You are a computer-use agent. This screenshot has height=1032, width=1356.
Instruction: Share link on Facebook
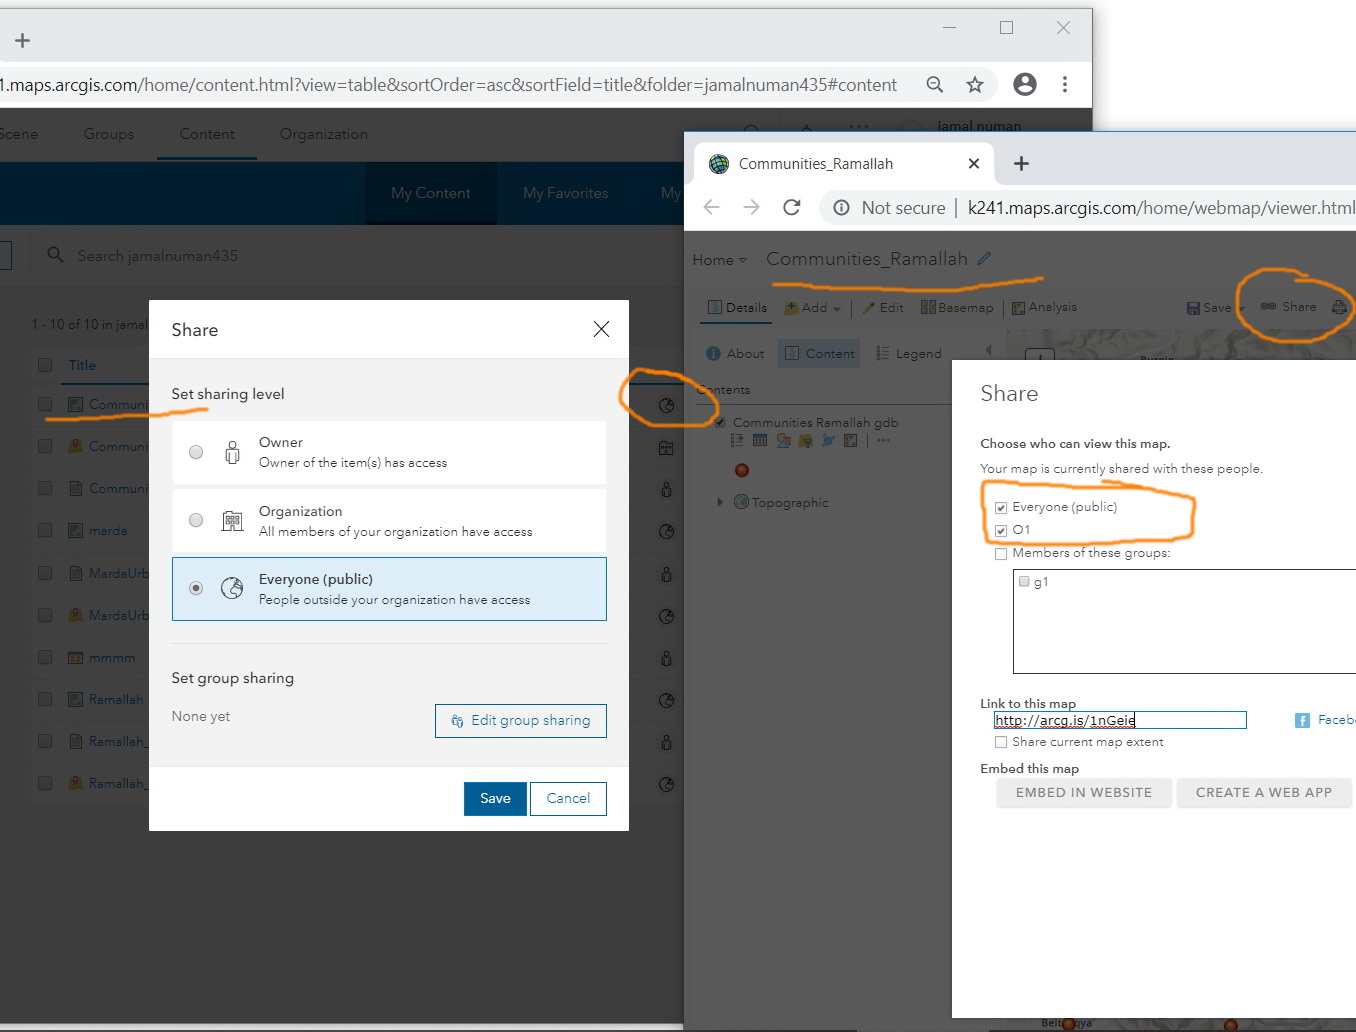tap(1325, 720)
